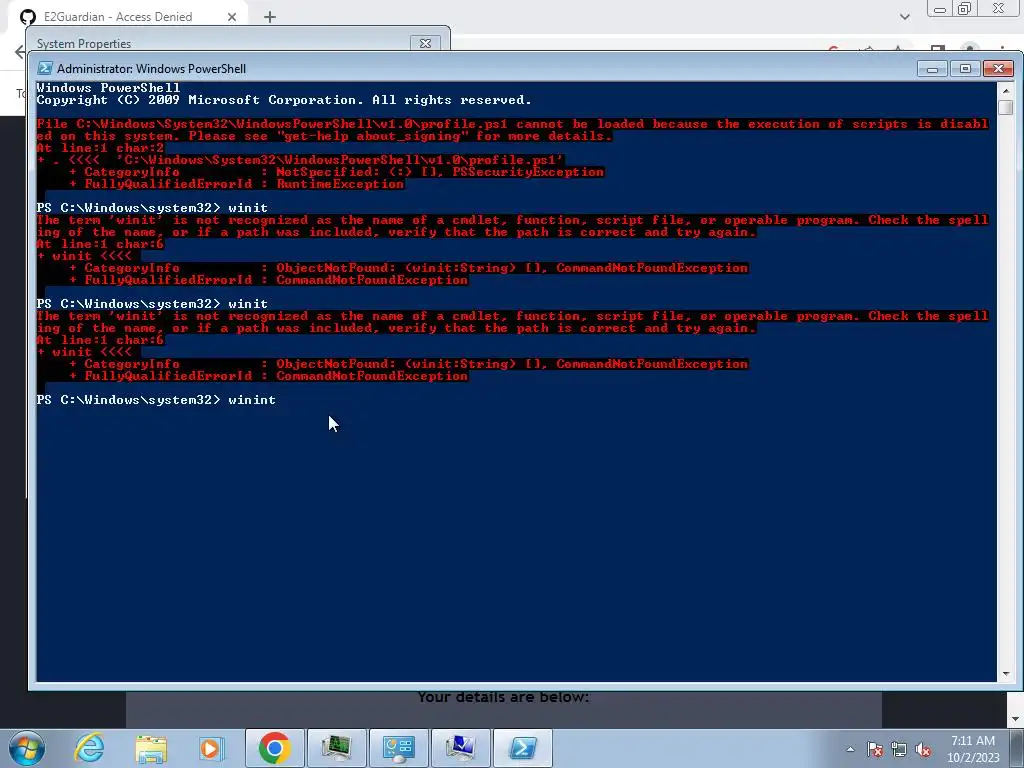Click the Chrome page scrollbar down arrow
The image size is (1024, 768).
pos(1015,719)
